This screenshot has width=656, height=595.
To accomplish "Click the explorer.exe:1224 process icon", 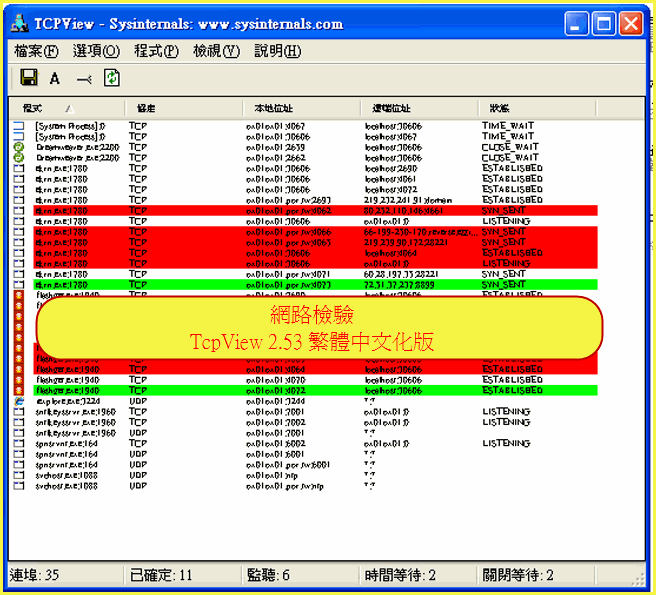I will coord(18,400).
